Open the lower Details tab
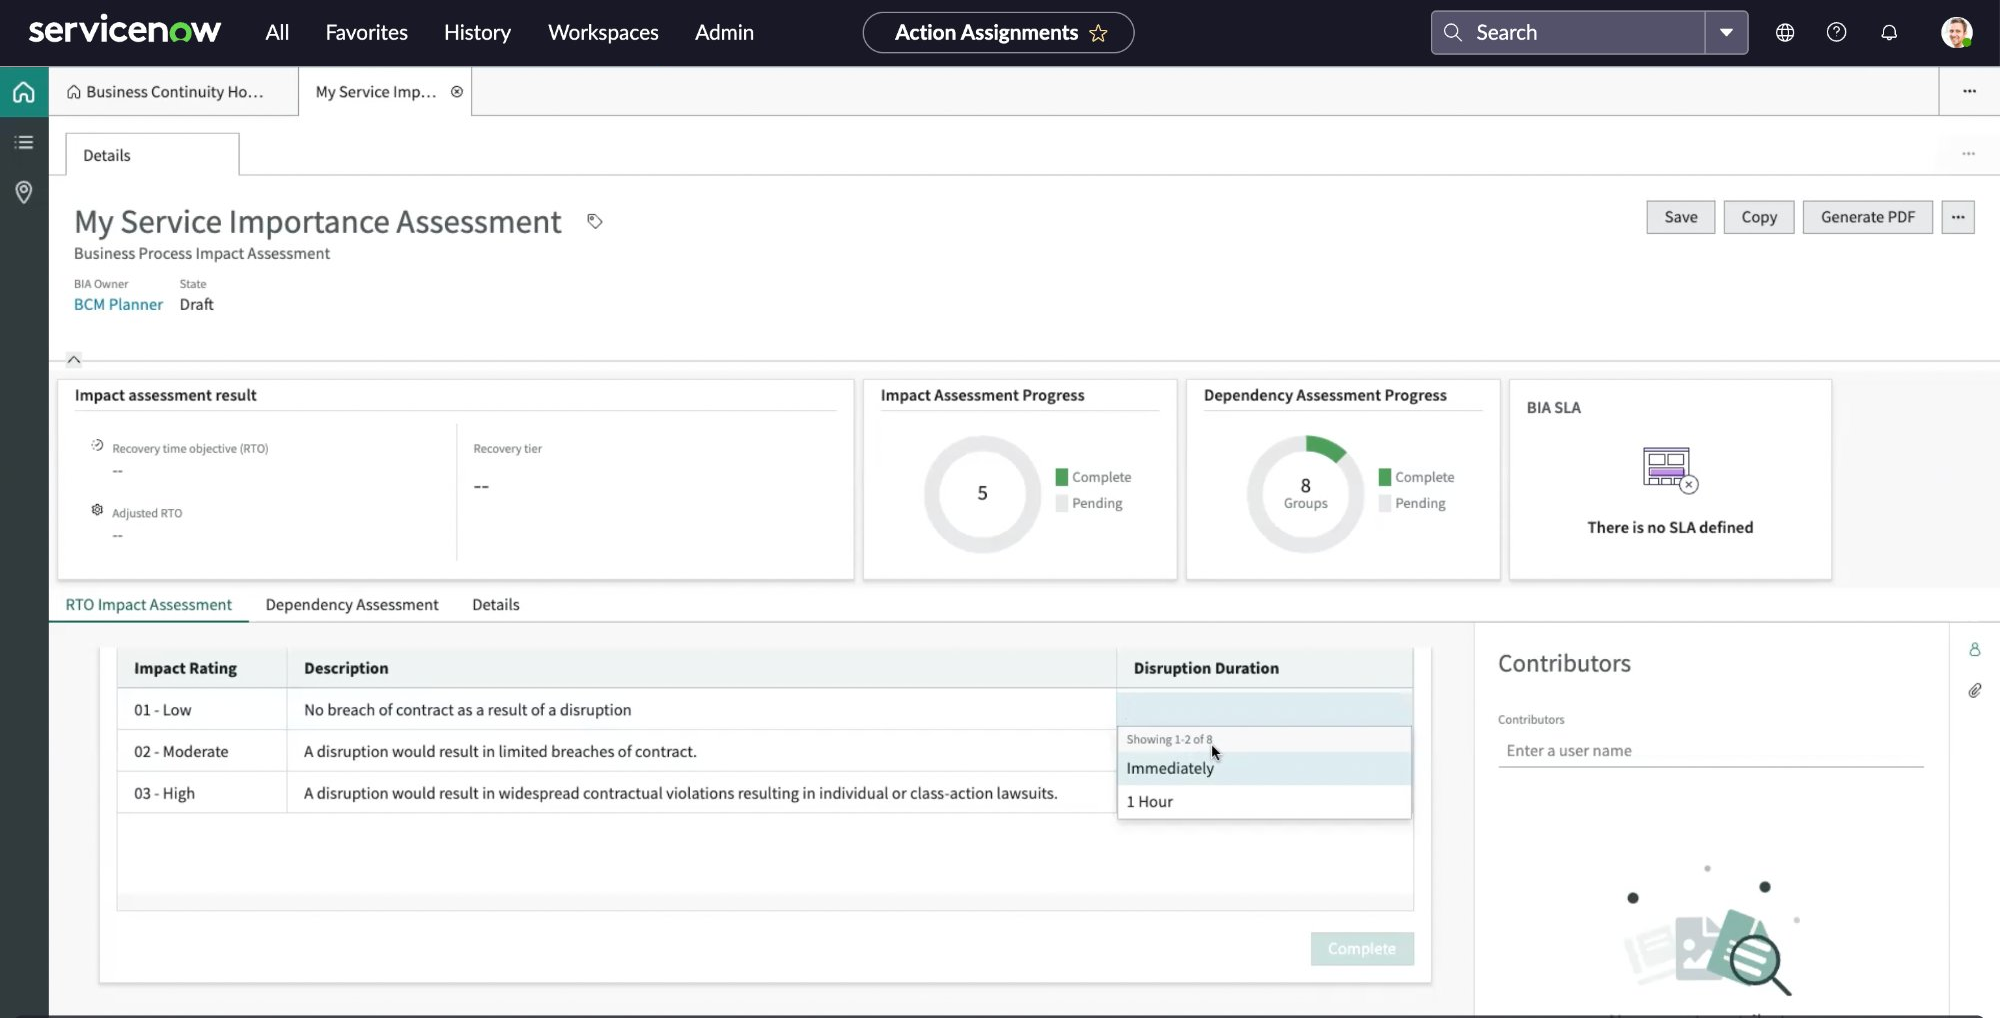This screenshot has width=2000, height=1018. pyautogui.click(x=496, y=604)
